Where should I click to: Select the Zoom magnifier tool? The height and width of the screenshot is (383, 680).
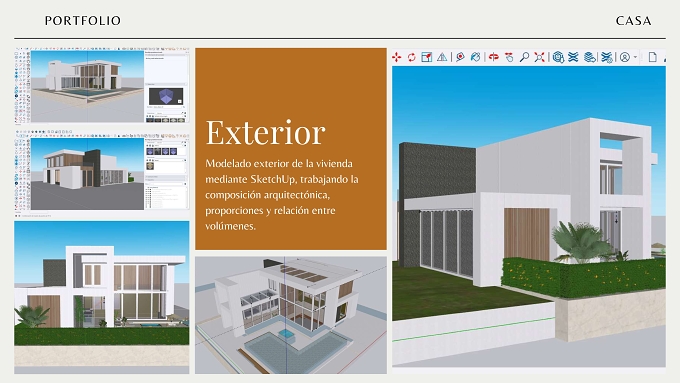click(524, 57)
